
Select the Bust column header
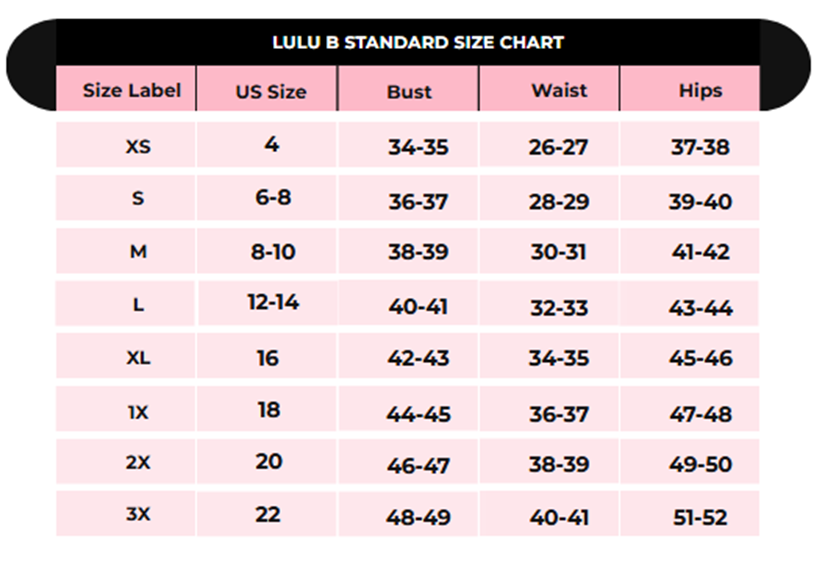coord(410,92)
